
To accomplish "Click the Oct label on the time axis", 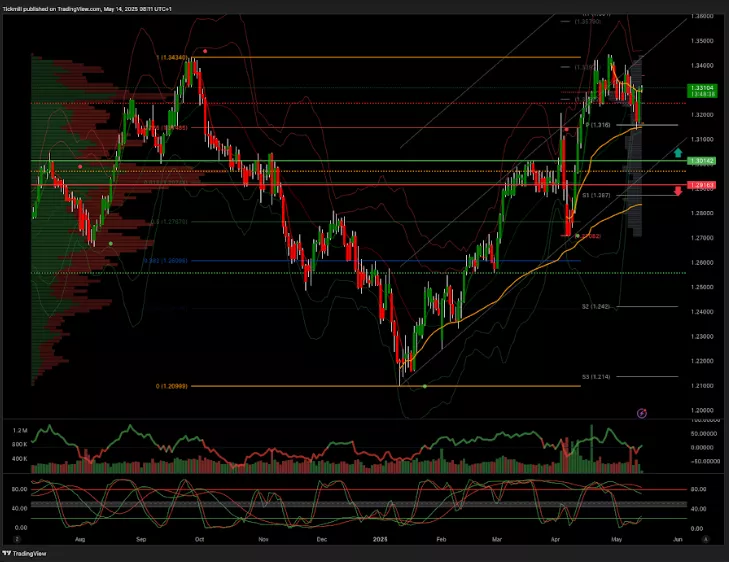I will point(200,539).
